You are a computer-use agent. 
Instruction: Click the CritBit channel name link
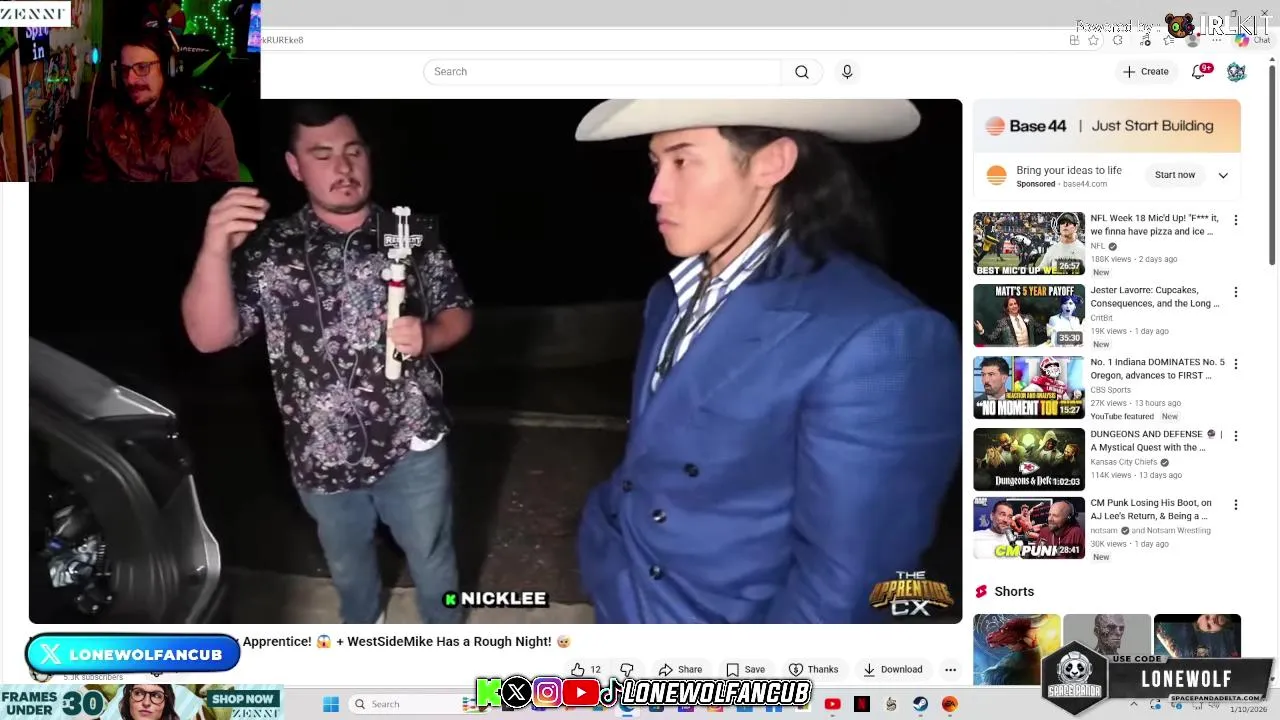pyautogui.click(x=1101, y=318)
